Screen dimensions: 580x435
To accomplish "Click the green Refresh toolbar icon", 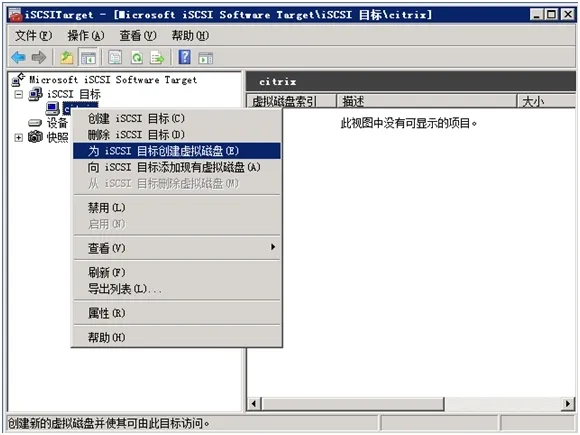I will [x=137, y=57].
